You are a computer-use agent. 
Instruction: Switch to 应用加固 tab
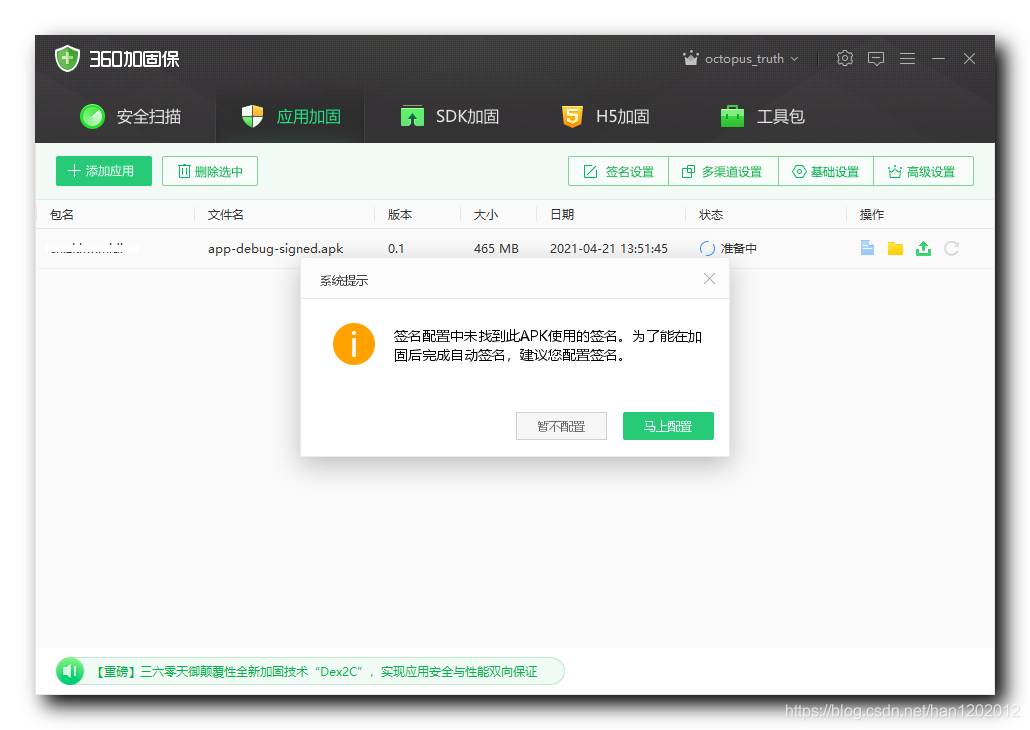click(x=290, y=116)
